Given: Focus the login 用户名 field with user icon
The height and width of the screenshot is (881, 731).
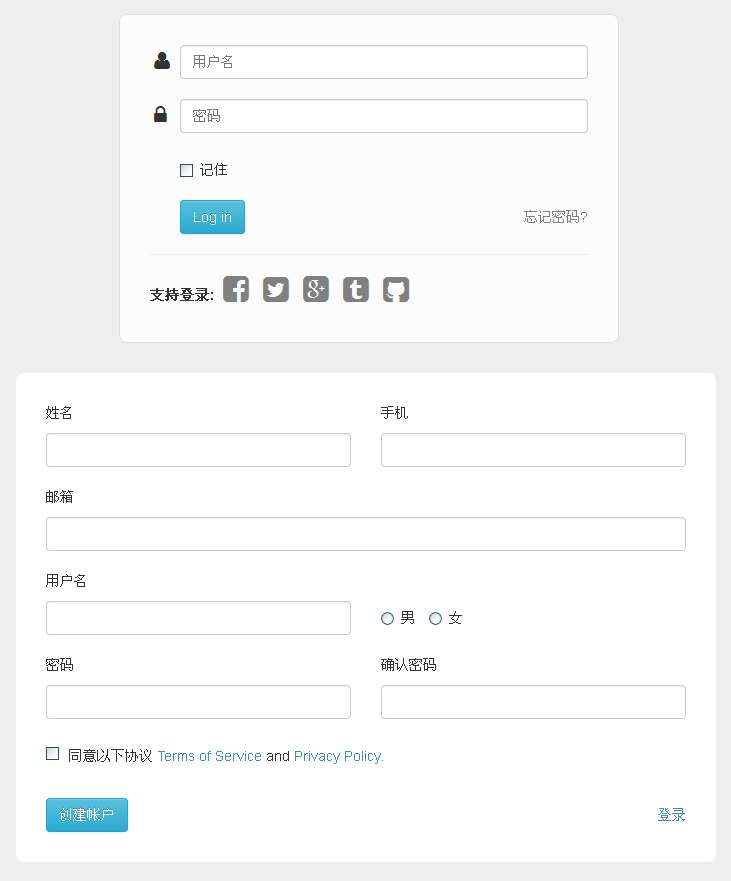Looking at the screenshot, I should tap(383, 62).
